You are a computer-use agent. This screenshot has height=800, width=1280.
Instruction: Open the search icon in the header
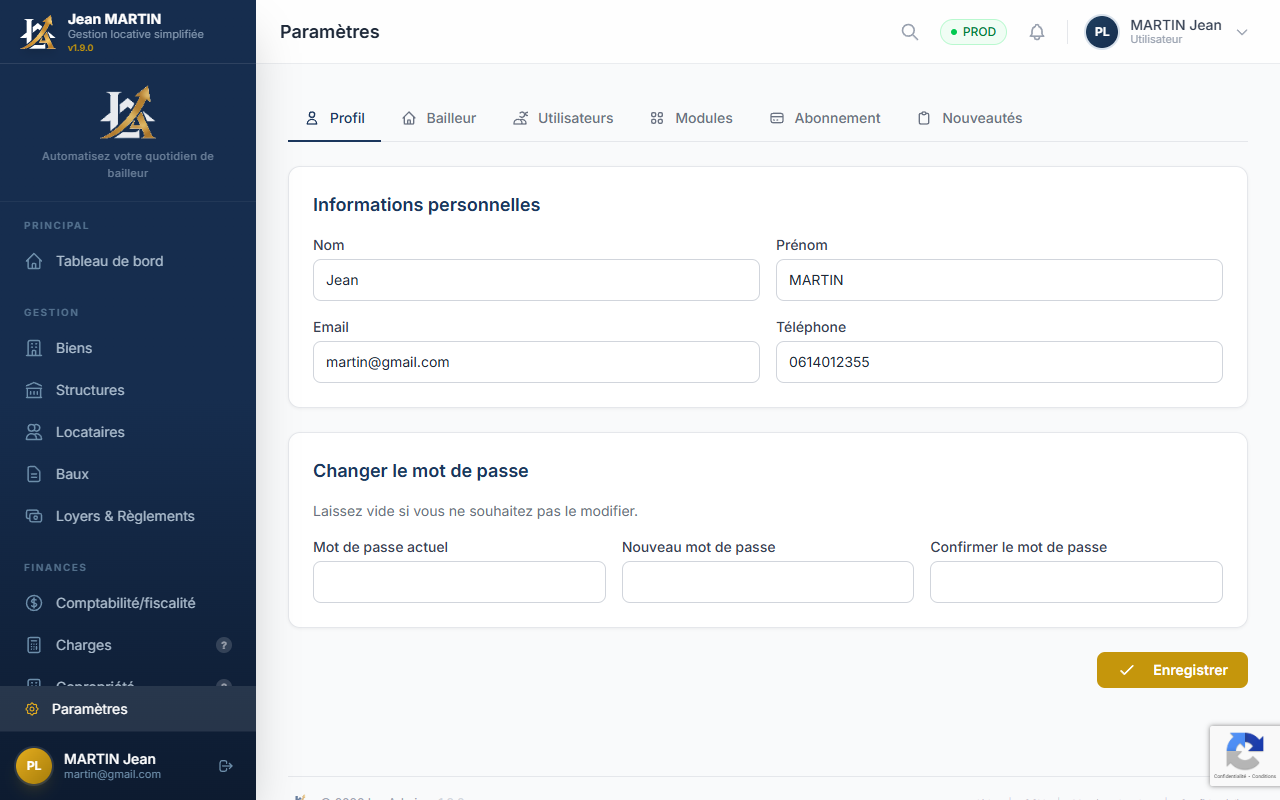[909, 31]
